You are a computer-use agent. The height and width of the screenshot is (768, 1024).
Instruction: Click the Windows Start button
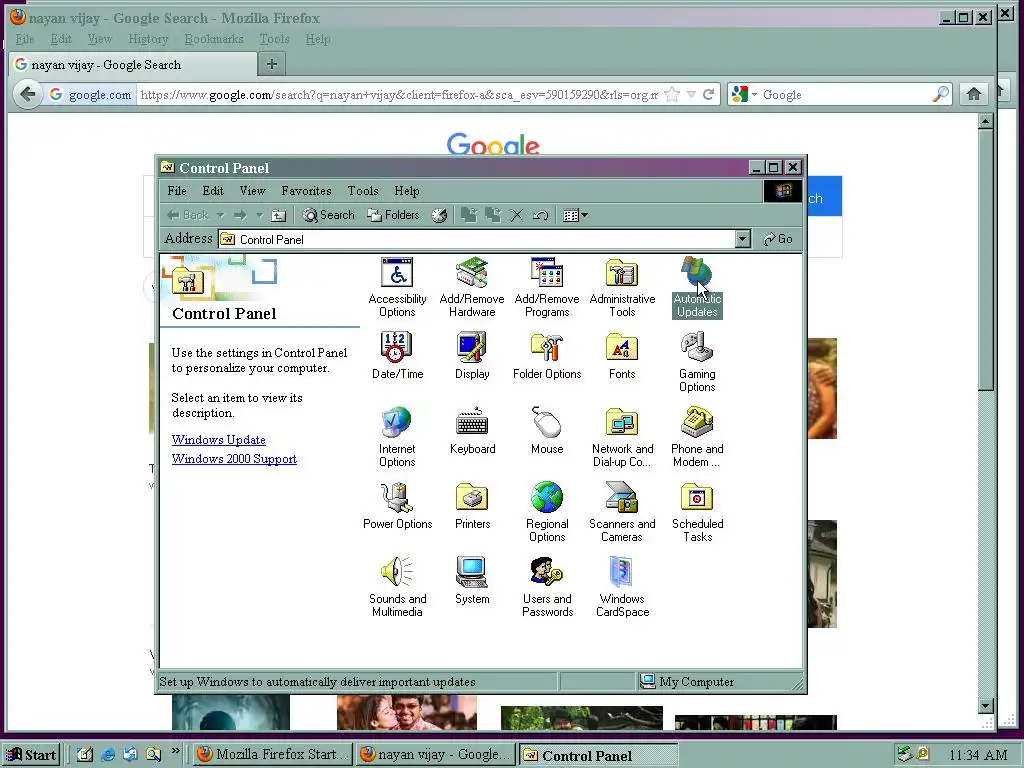click(x=31, y=755)
